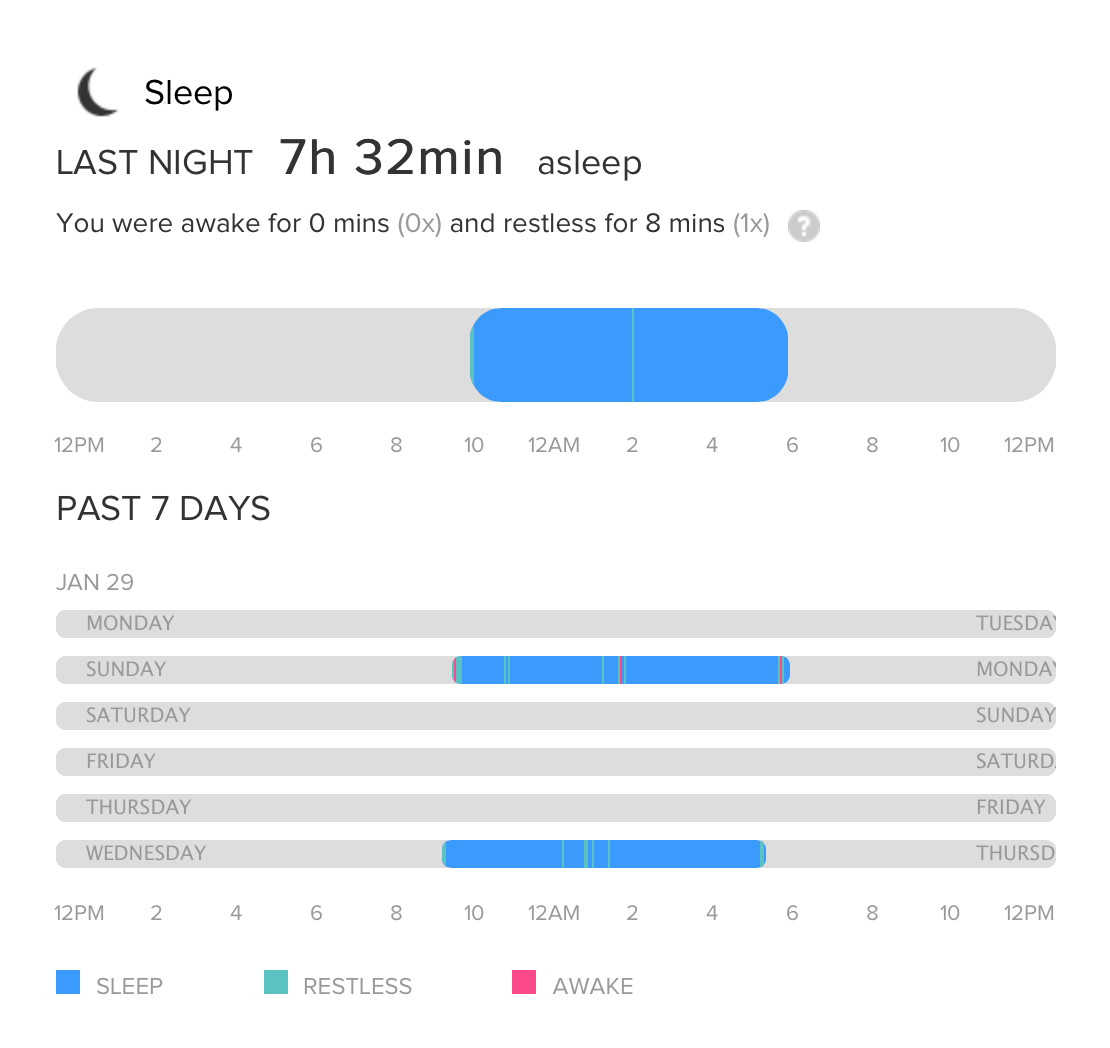Screen dimensions: 1110x1048
Task: Select the Monday row in past 7 days
Action: click(555, 624)
